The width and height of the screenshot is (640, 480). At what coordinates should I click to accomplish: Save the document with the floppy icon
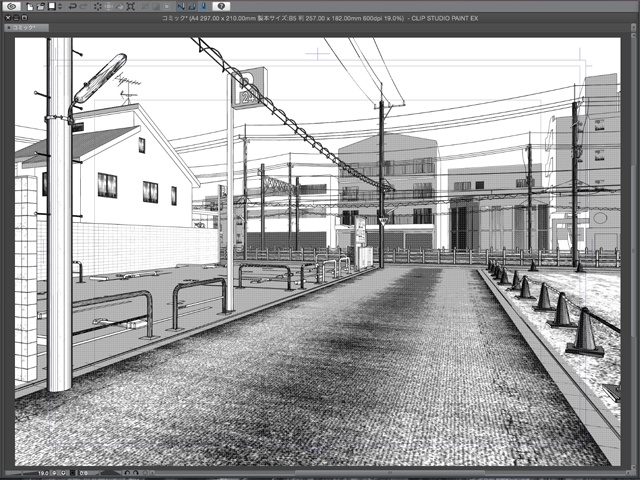[52, 7]
